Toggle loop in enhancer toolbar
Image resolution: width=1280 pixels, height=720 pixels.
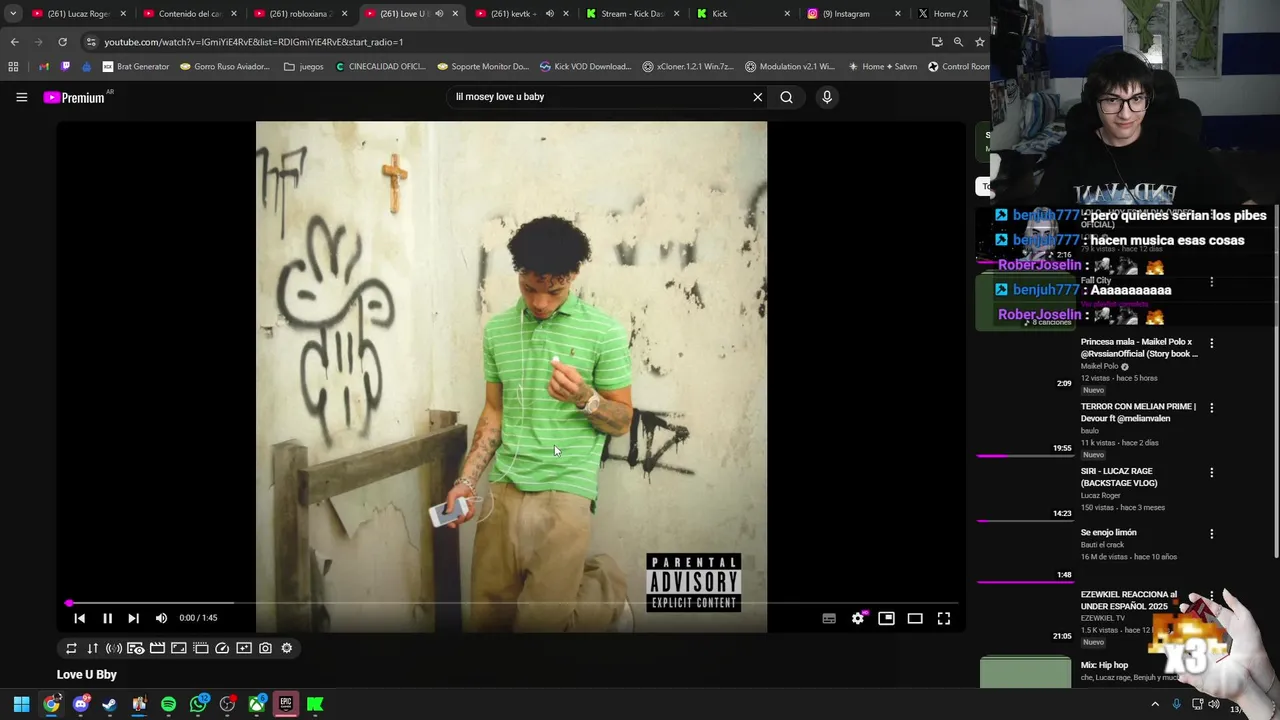pyautogui.click(x=71, y=648)
